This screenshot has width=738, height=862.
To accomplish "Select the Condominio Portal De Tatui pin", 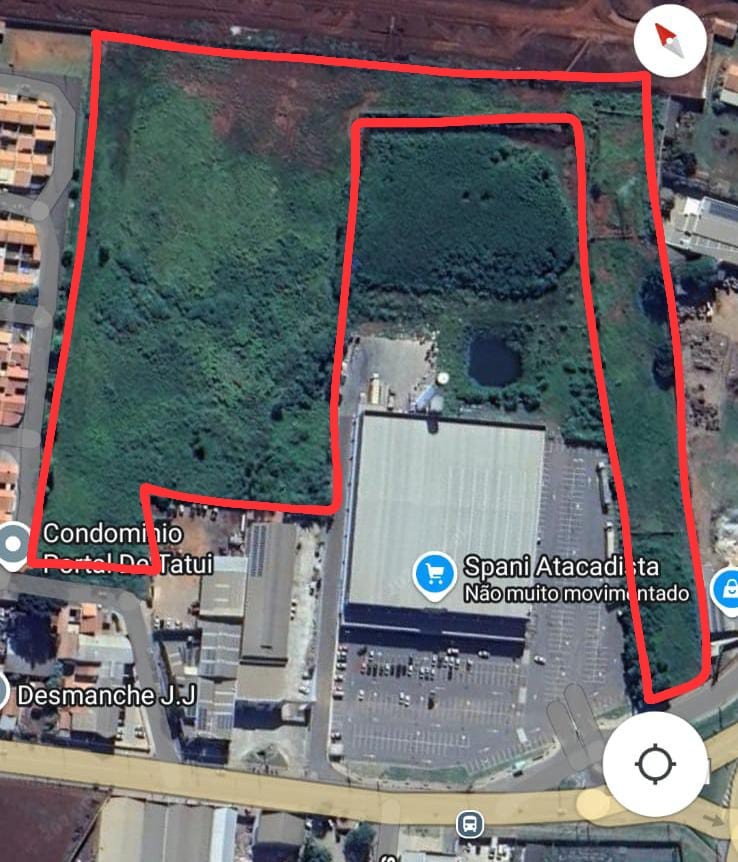I will pos(13,546).
